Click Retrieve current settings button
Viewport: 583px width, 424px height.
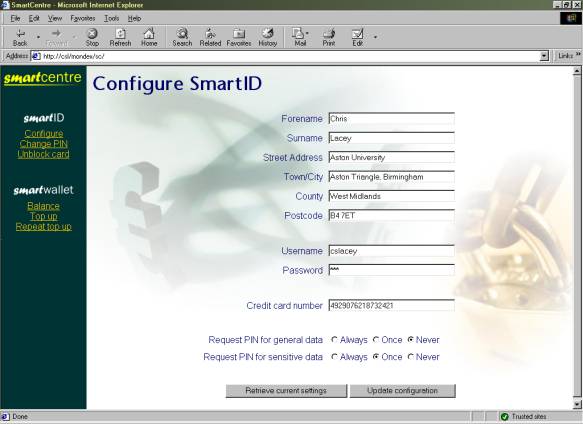[x=286, y=391]
